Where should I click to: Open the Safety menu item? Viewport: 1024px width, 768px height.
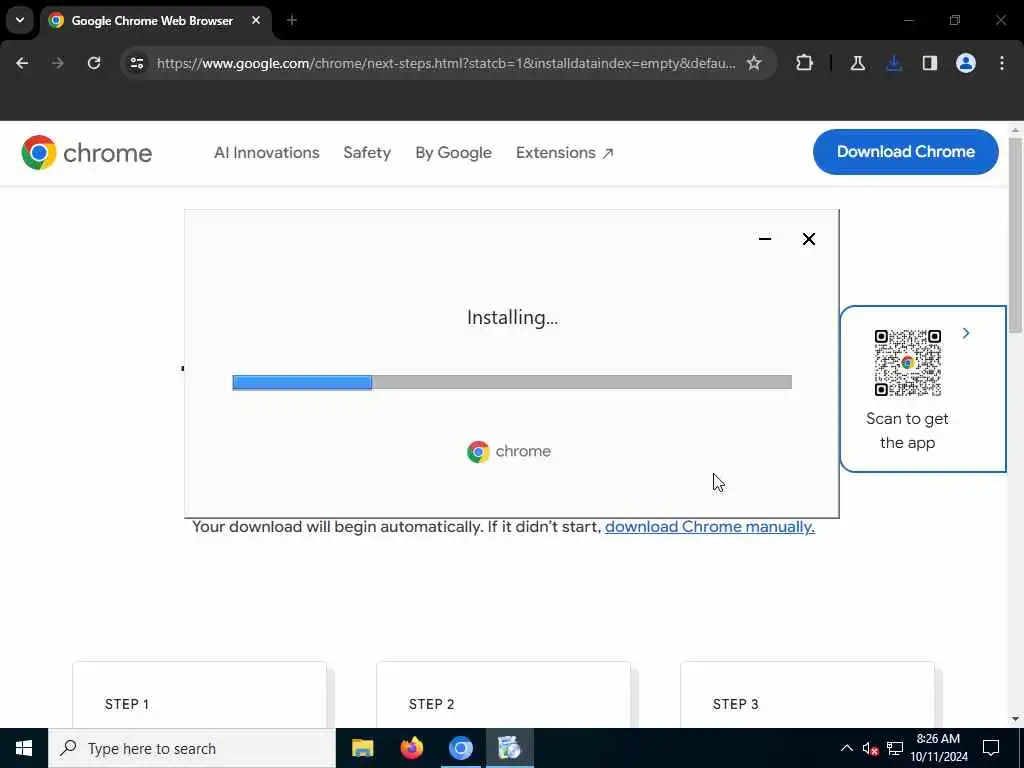(367, 153)
